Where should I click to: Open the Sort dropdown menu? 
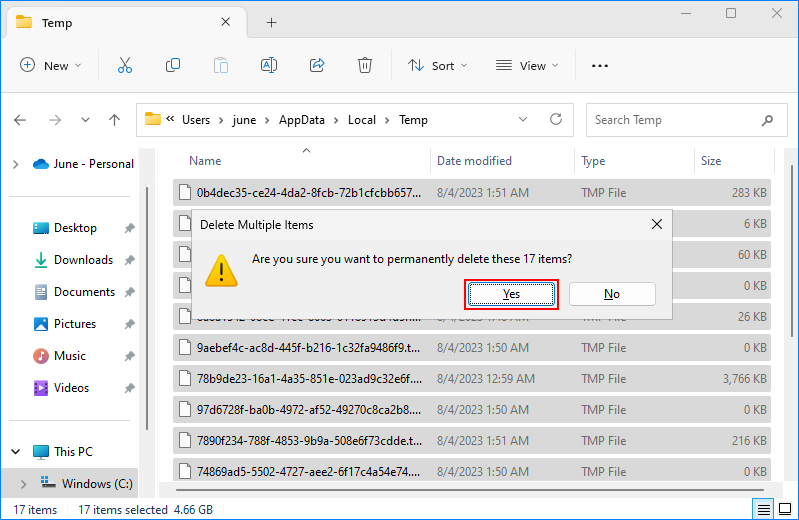438,66
